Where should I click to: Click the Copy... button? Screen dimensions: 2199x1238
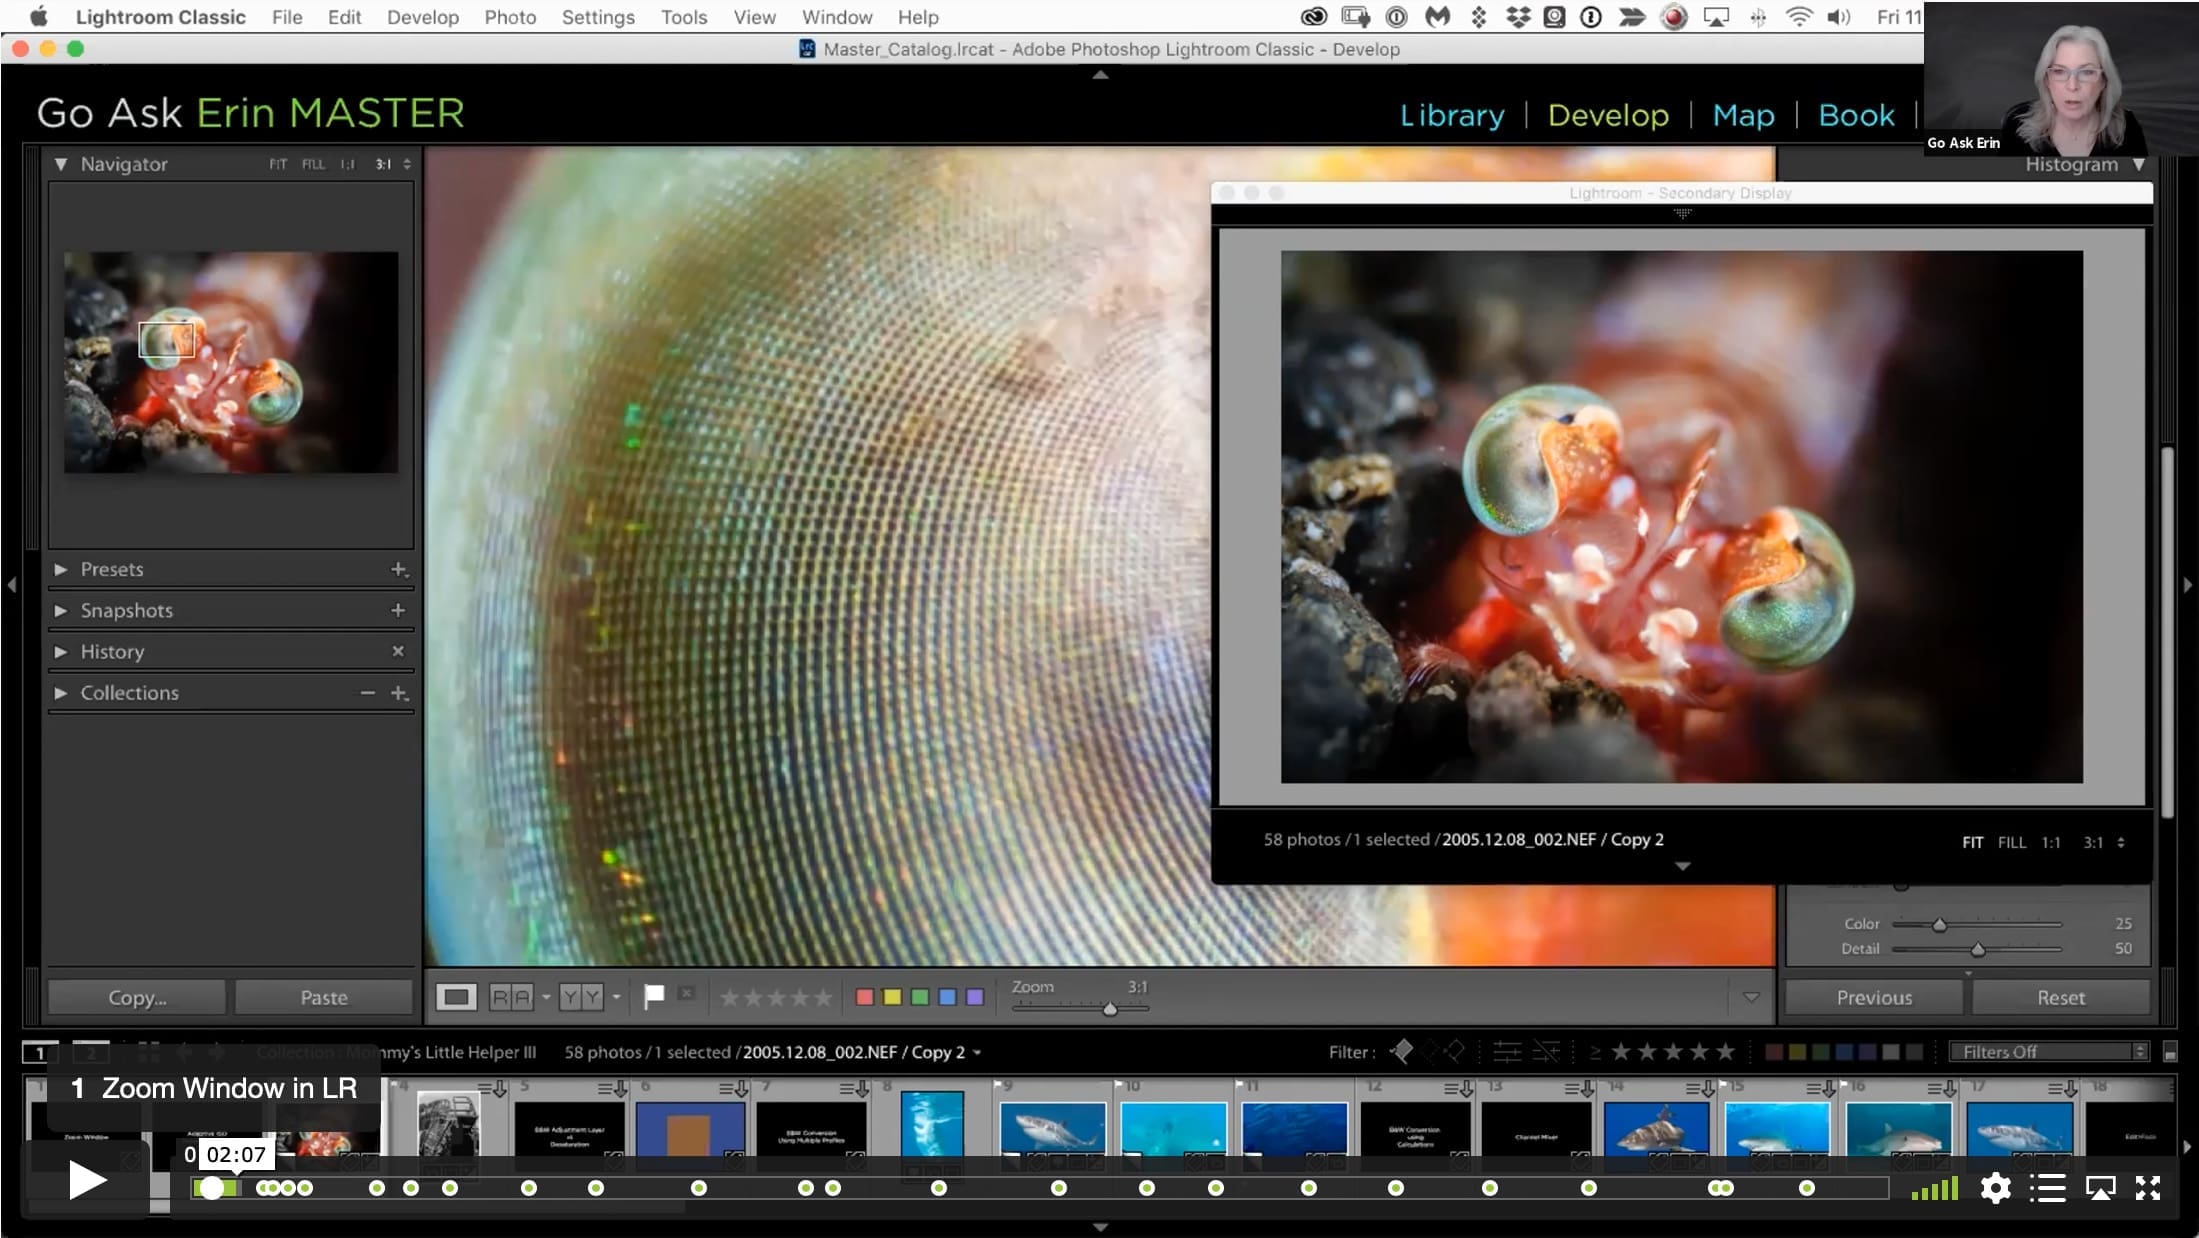(137, 998)
